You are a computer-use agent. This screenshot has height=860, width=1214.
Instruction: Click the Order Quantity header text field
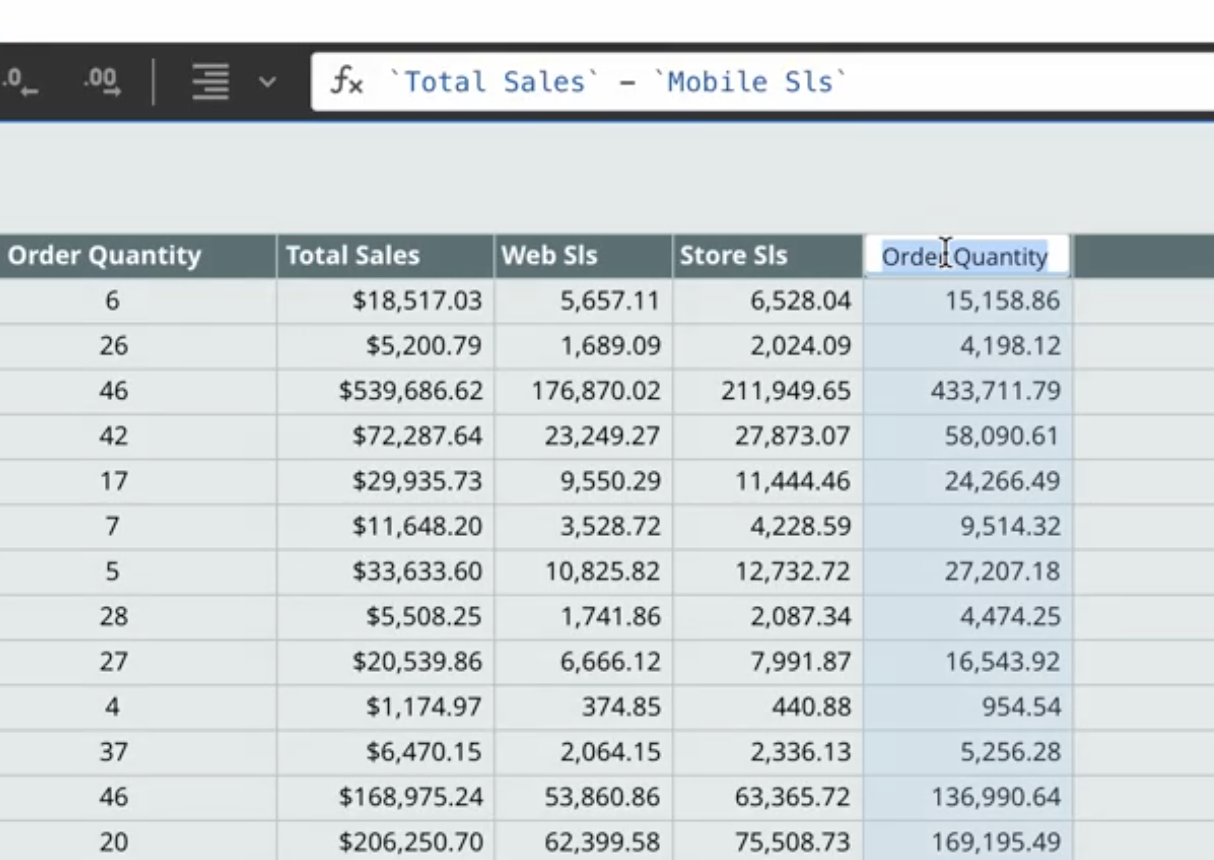966,256
